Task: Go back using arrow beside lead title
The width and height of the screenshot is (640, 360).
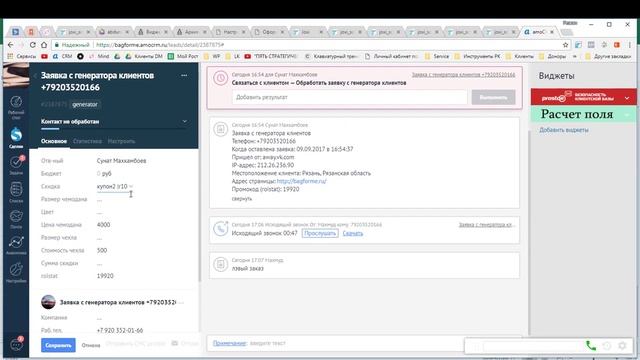Action: (35, 76)
